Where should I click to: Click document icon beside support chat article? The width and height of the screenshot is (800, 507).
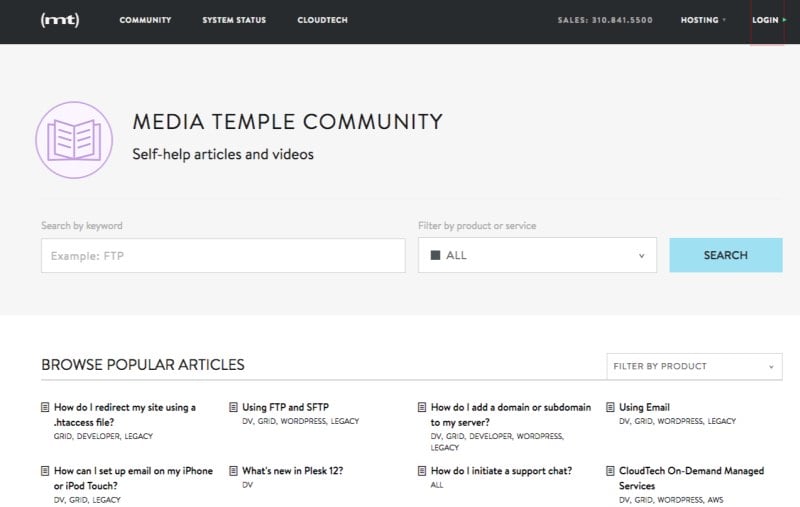pyautogui.click(x=422, y=471)
